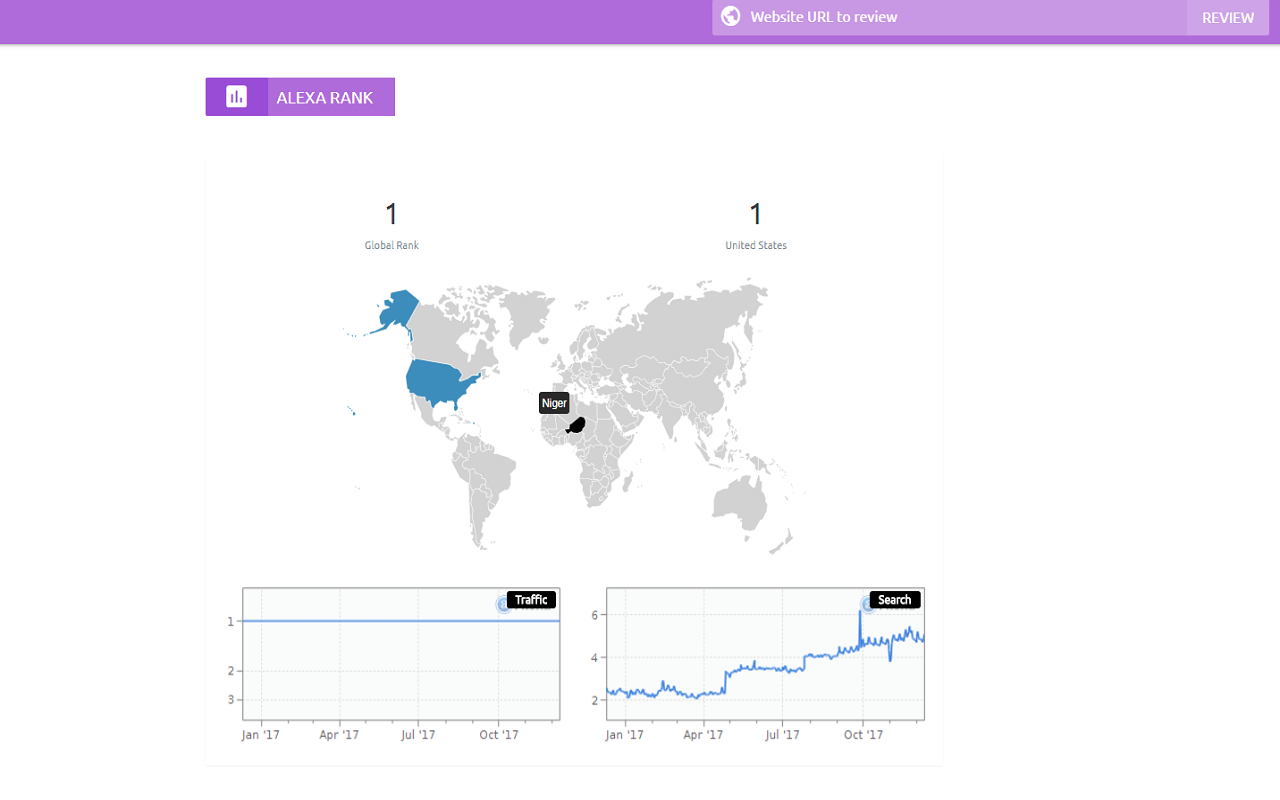Click the magnifier icon beside the Traffic badge
1280x800 pixels.
[503, 604]
